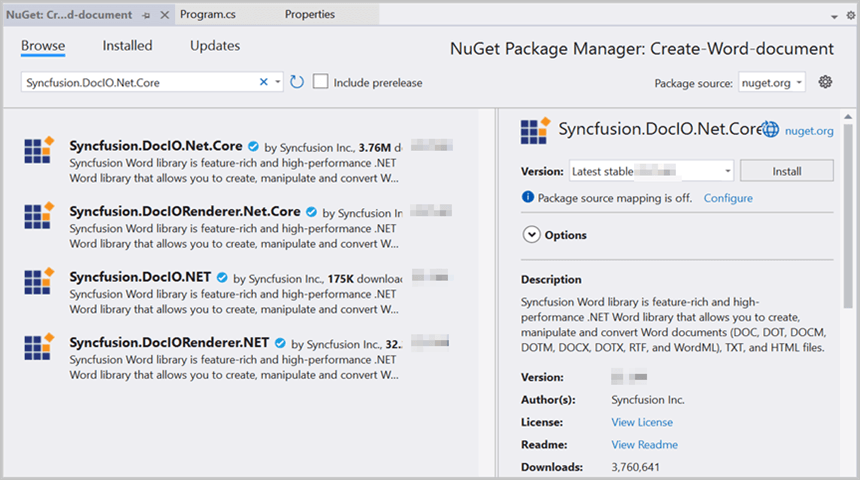Click the Downloads value 3,760,641
Screen dimensions: 860x480
(x=635, y=467)
